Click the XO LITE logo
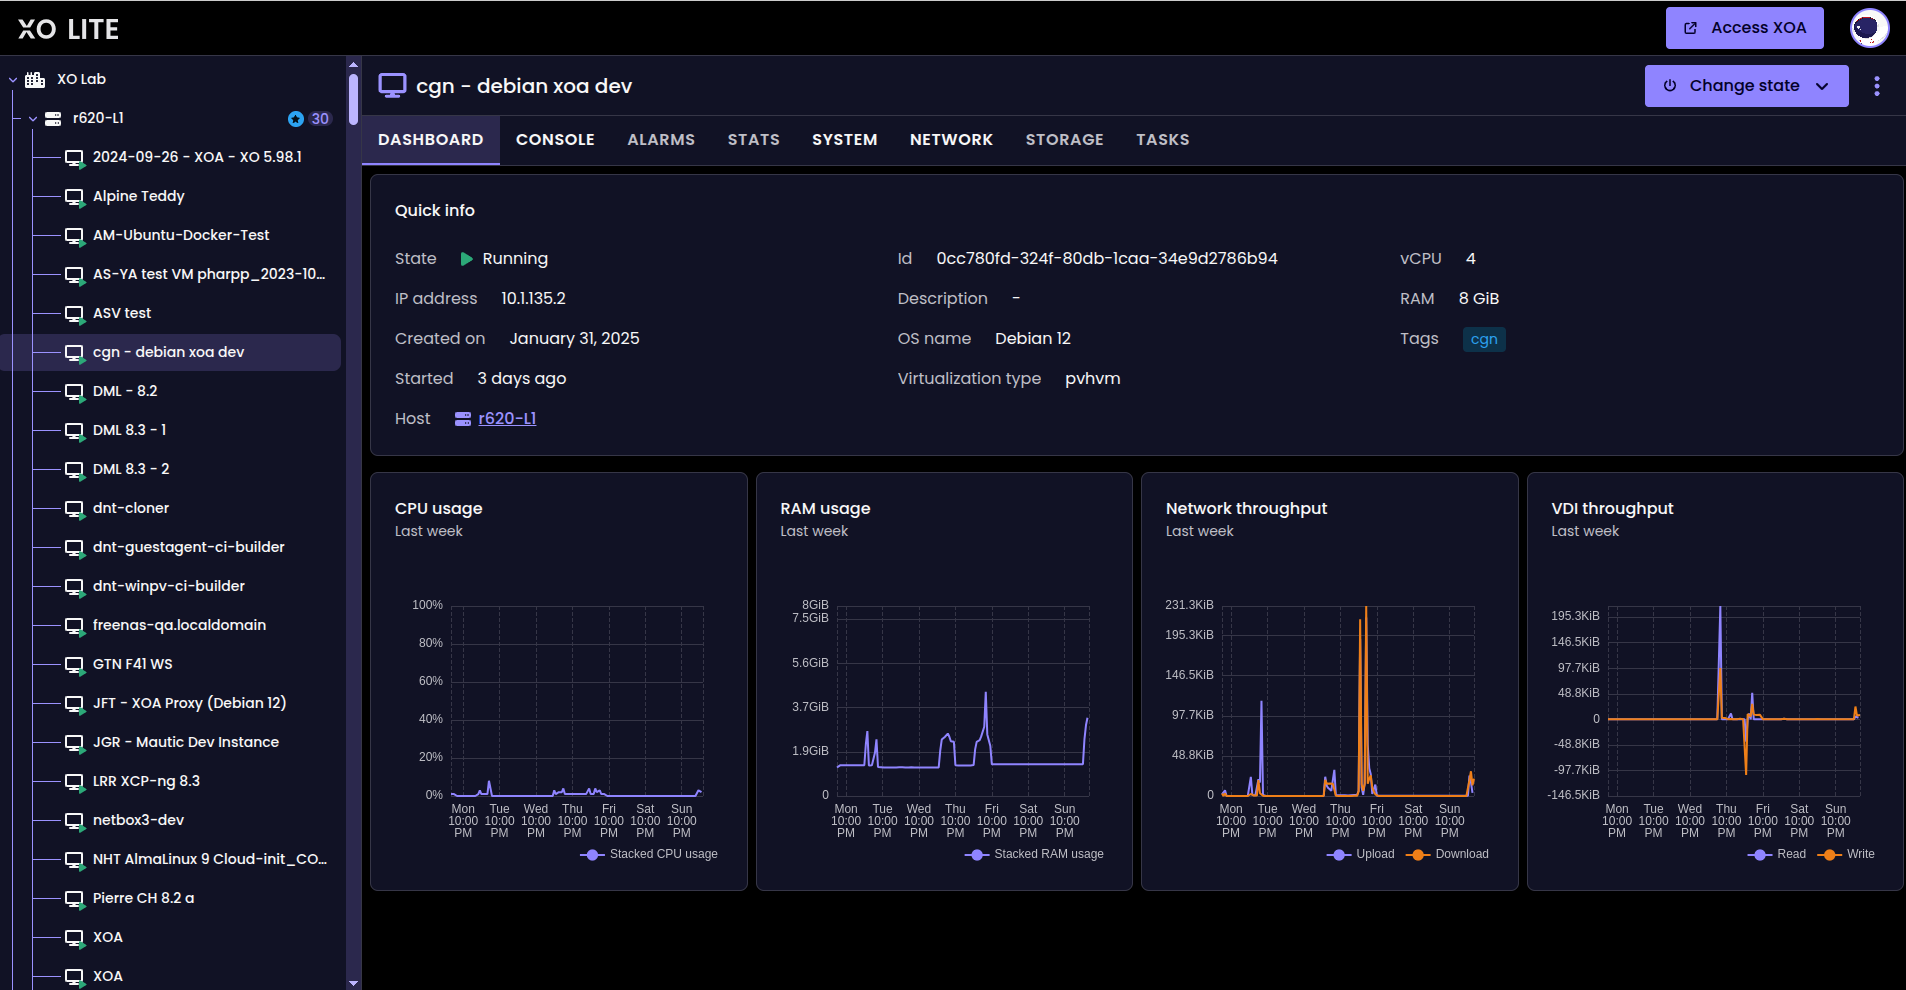The width and height of the screenshot is (1906, 990). coord(68,29)
